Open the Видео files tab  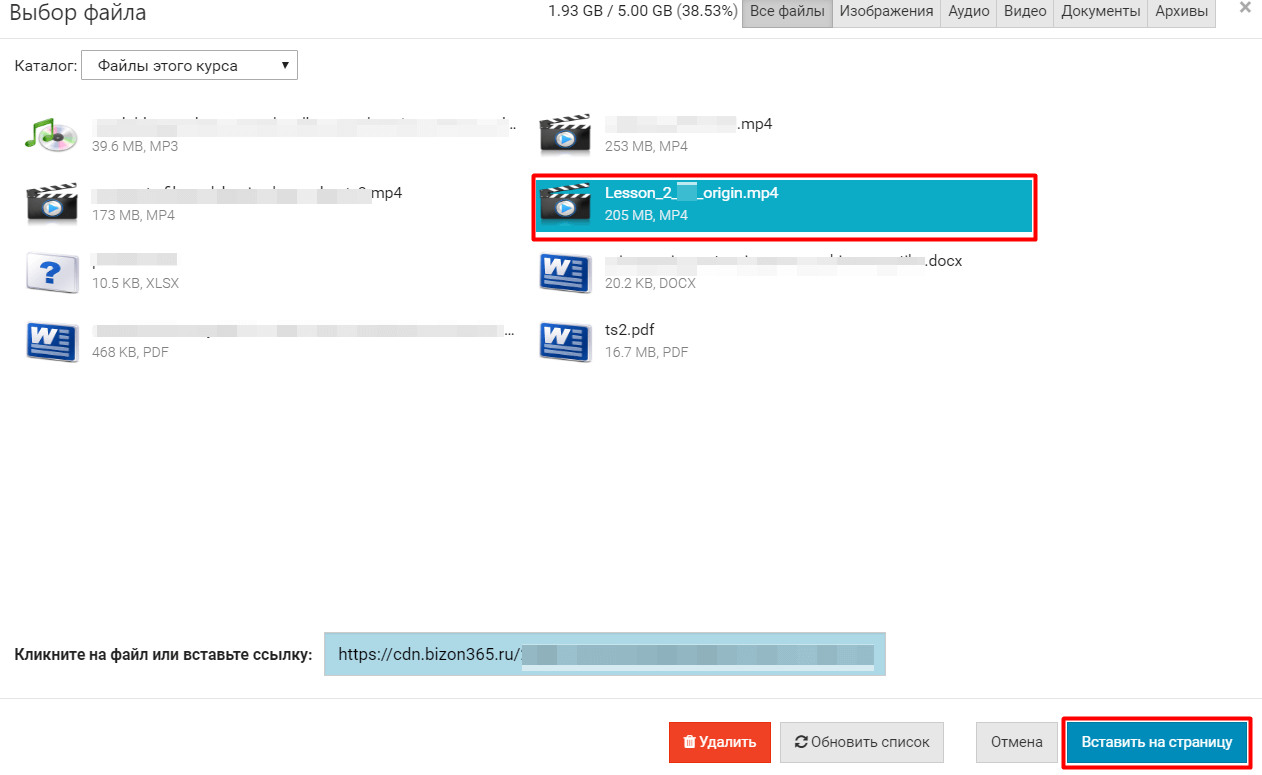1025,12
